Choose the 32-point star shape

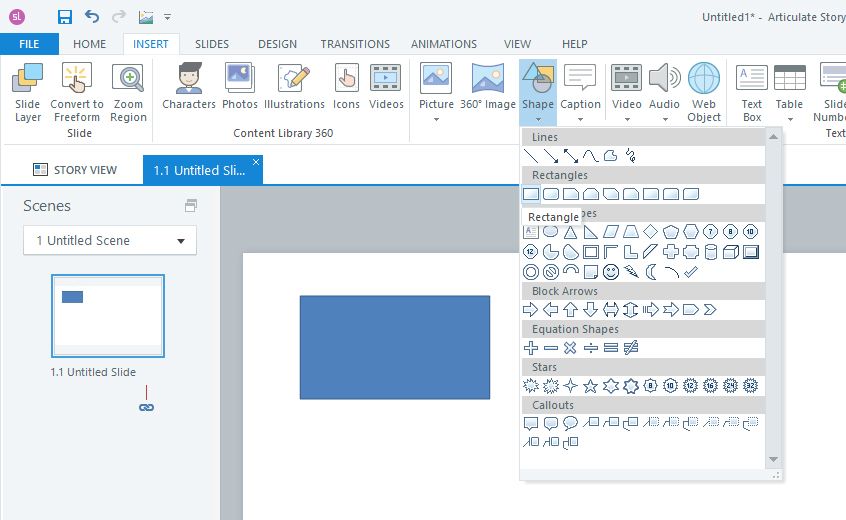click(751, 386)
